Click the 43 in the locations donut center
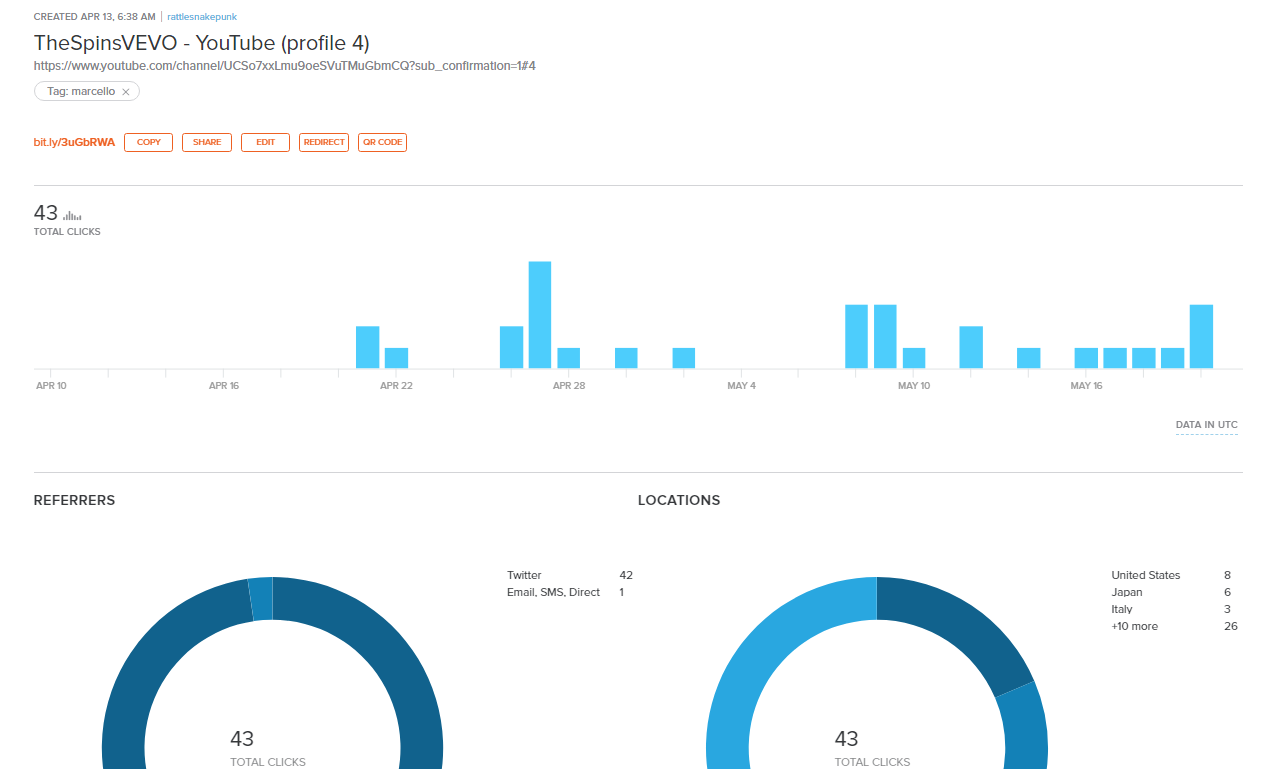The height and width of the screenshot is (769, 1271). pyautogui.click(x=846, y=739)
